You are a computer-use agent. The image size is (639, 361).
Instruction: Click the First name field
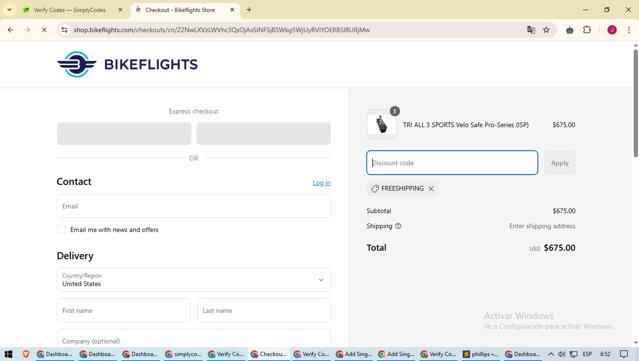tap(123, 310)
